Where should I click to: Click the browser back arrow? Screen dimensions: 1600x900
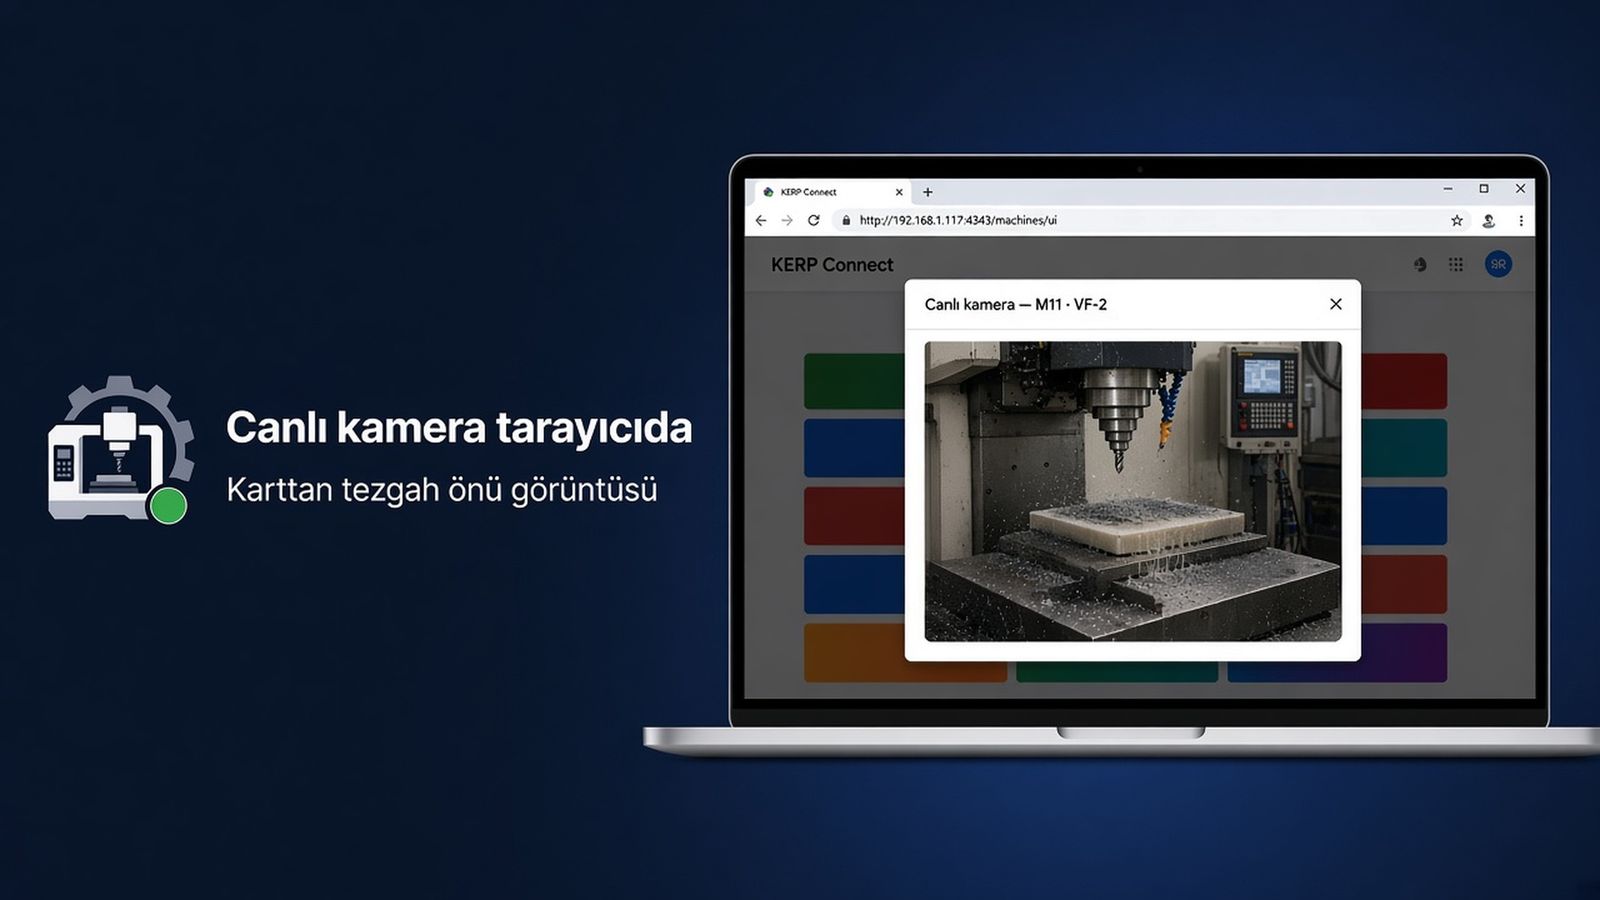(761, 220)
